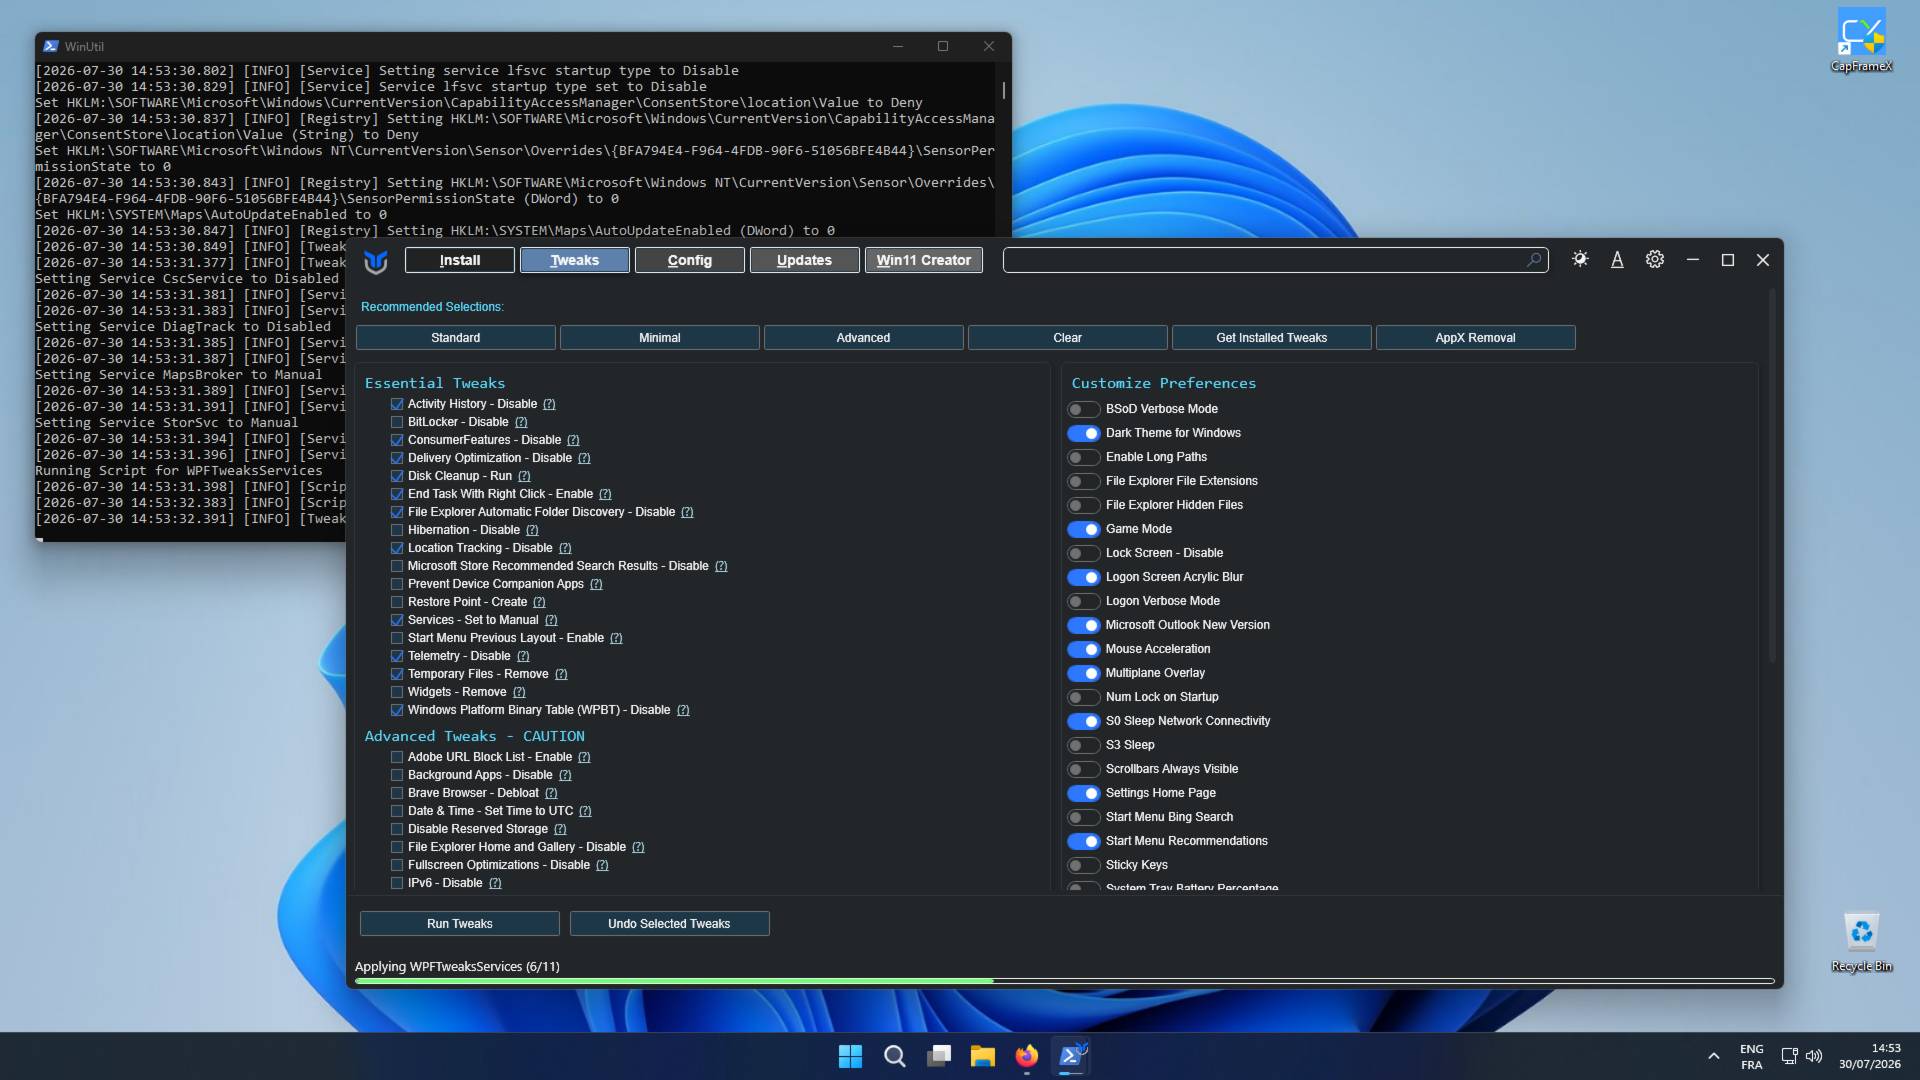Select the Tweaks tab

tap(575, 260)
